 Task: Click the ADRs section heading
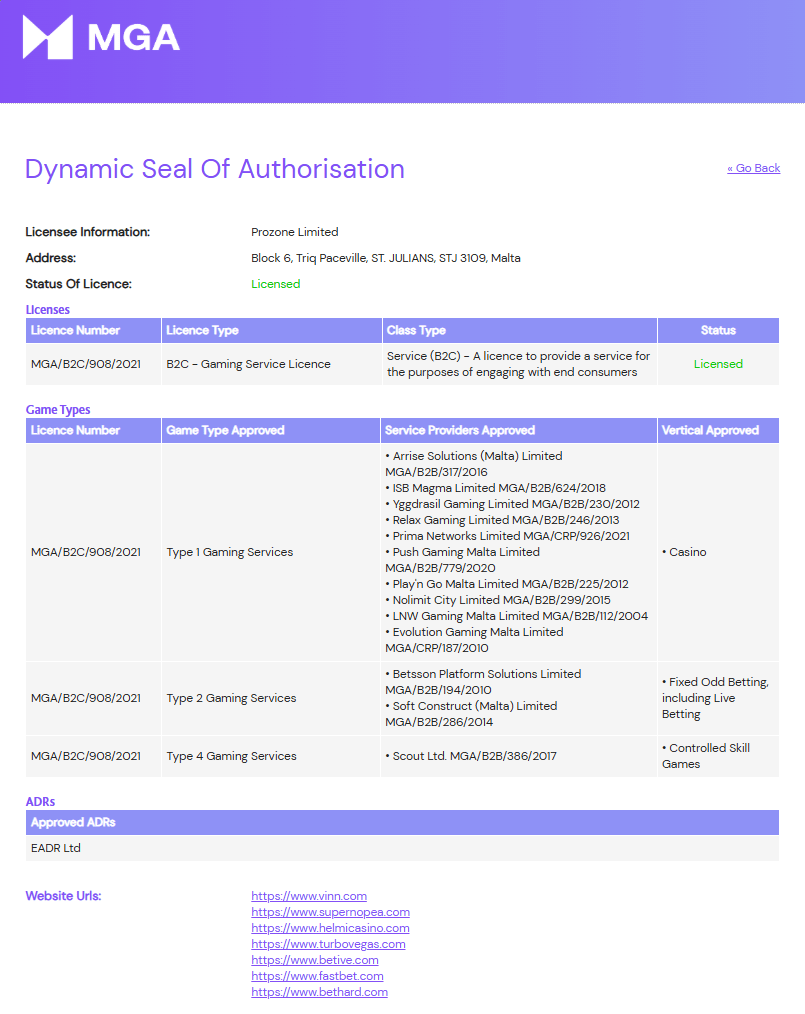[40, 802]
